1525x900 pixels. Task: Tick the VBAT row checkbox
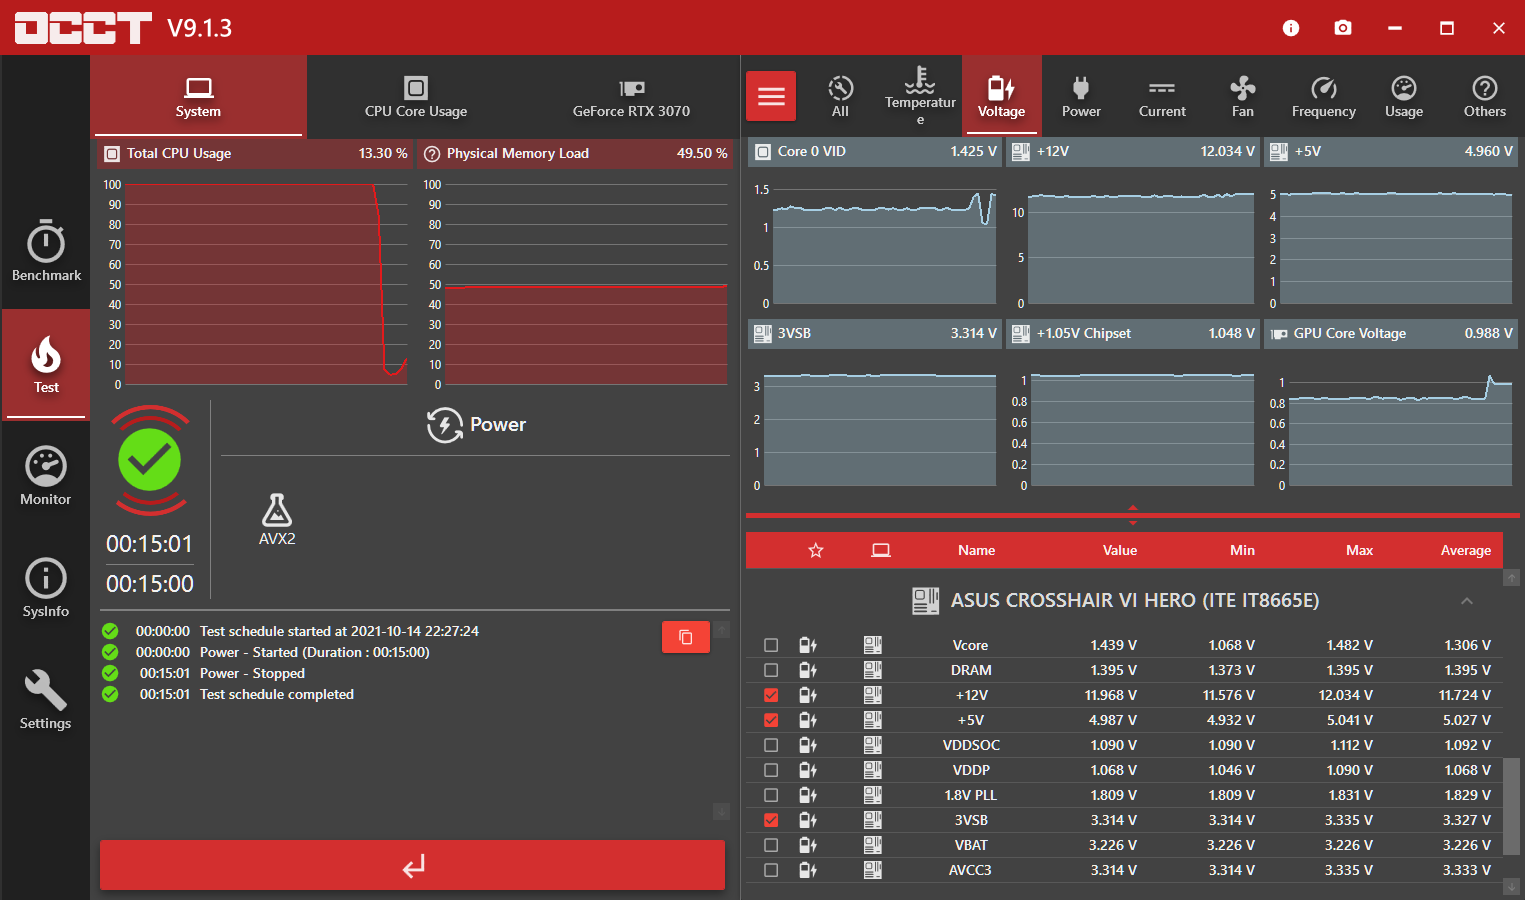pos(771,845)
